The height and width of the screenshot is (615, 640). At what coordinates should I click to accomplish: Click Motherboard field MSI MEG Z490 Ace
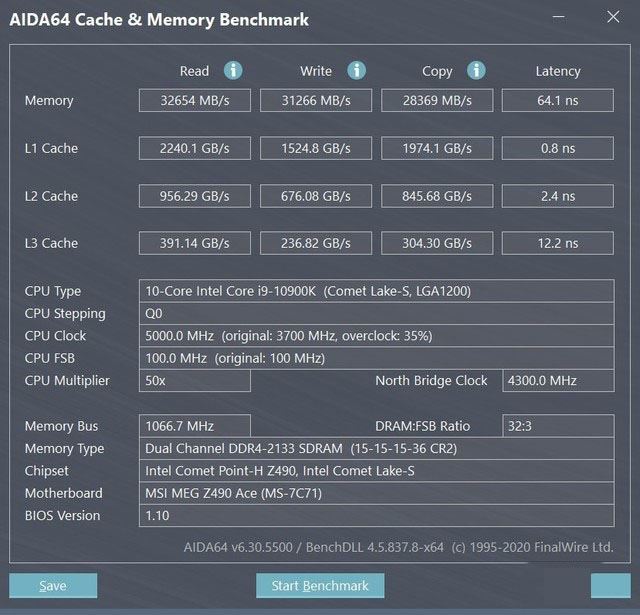click(377, 493)
